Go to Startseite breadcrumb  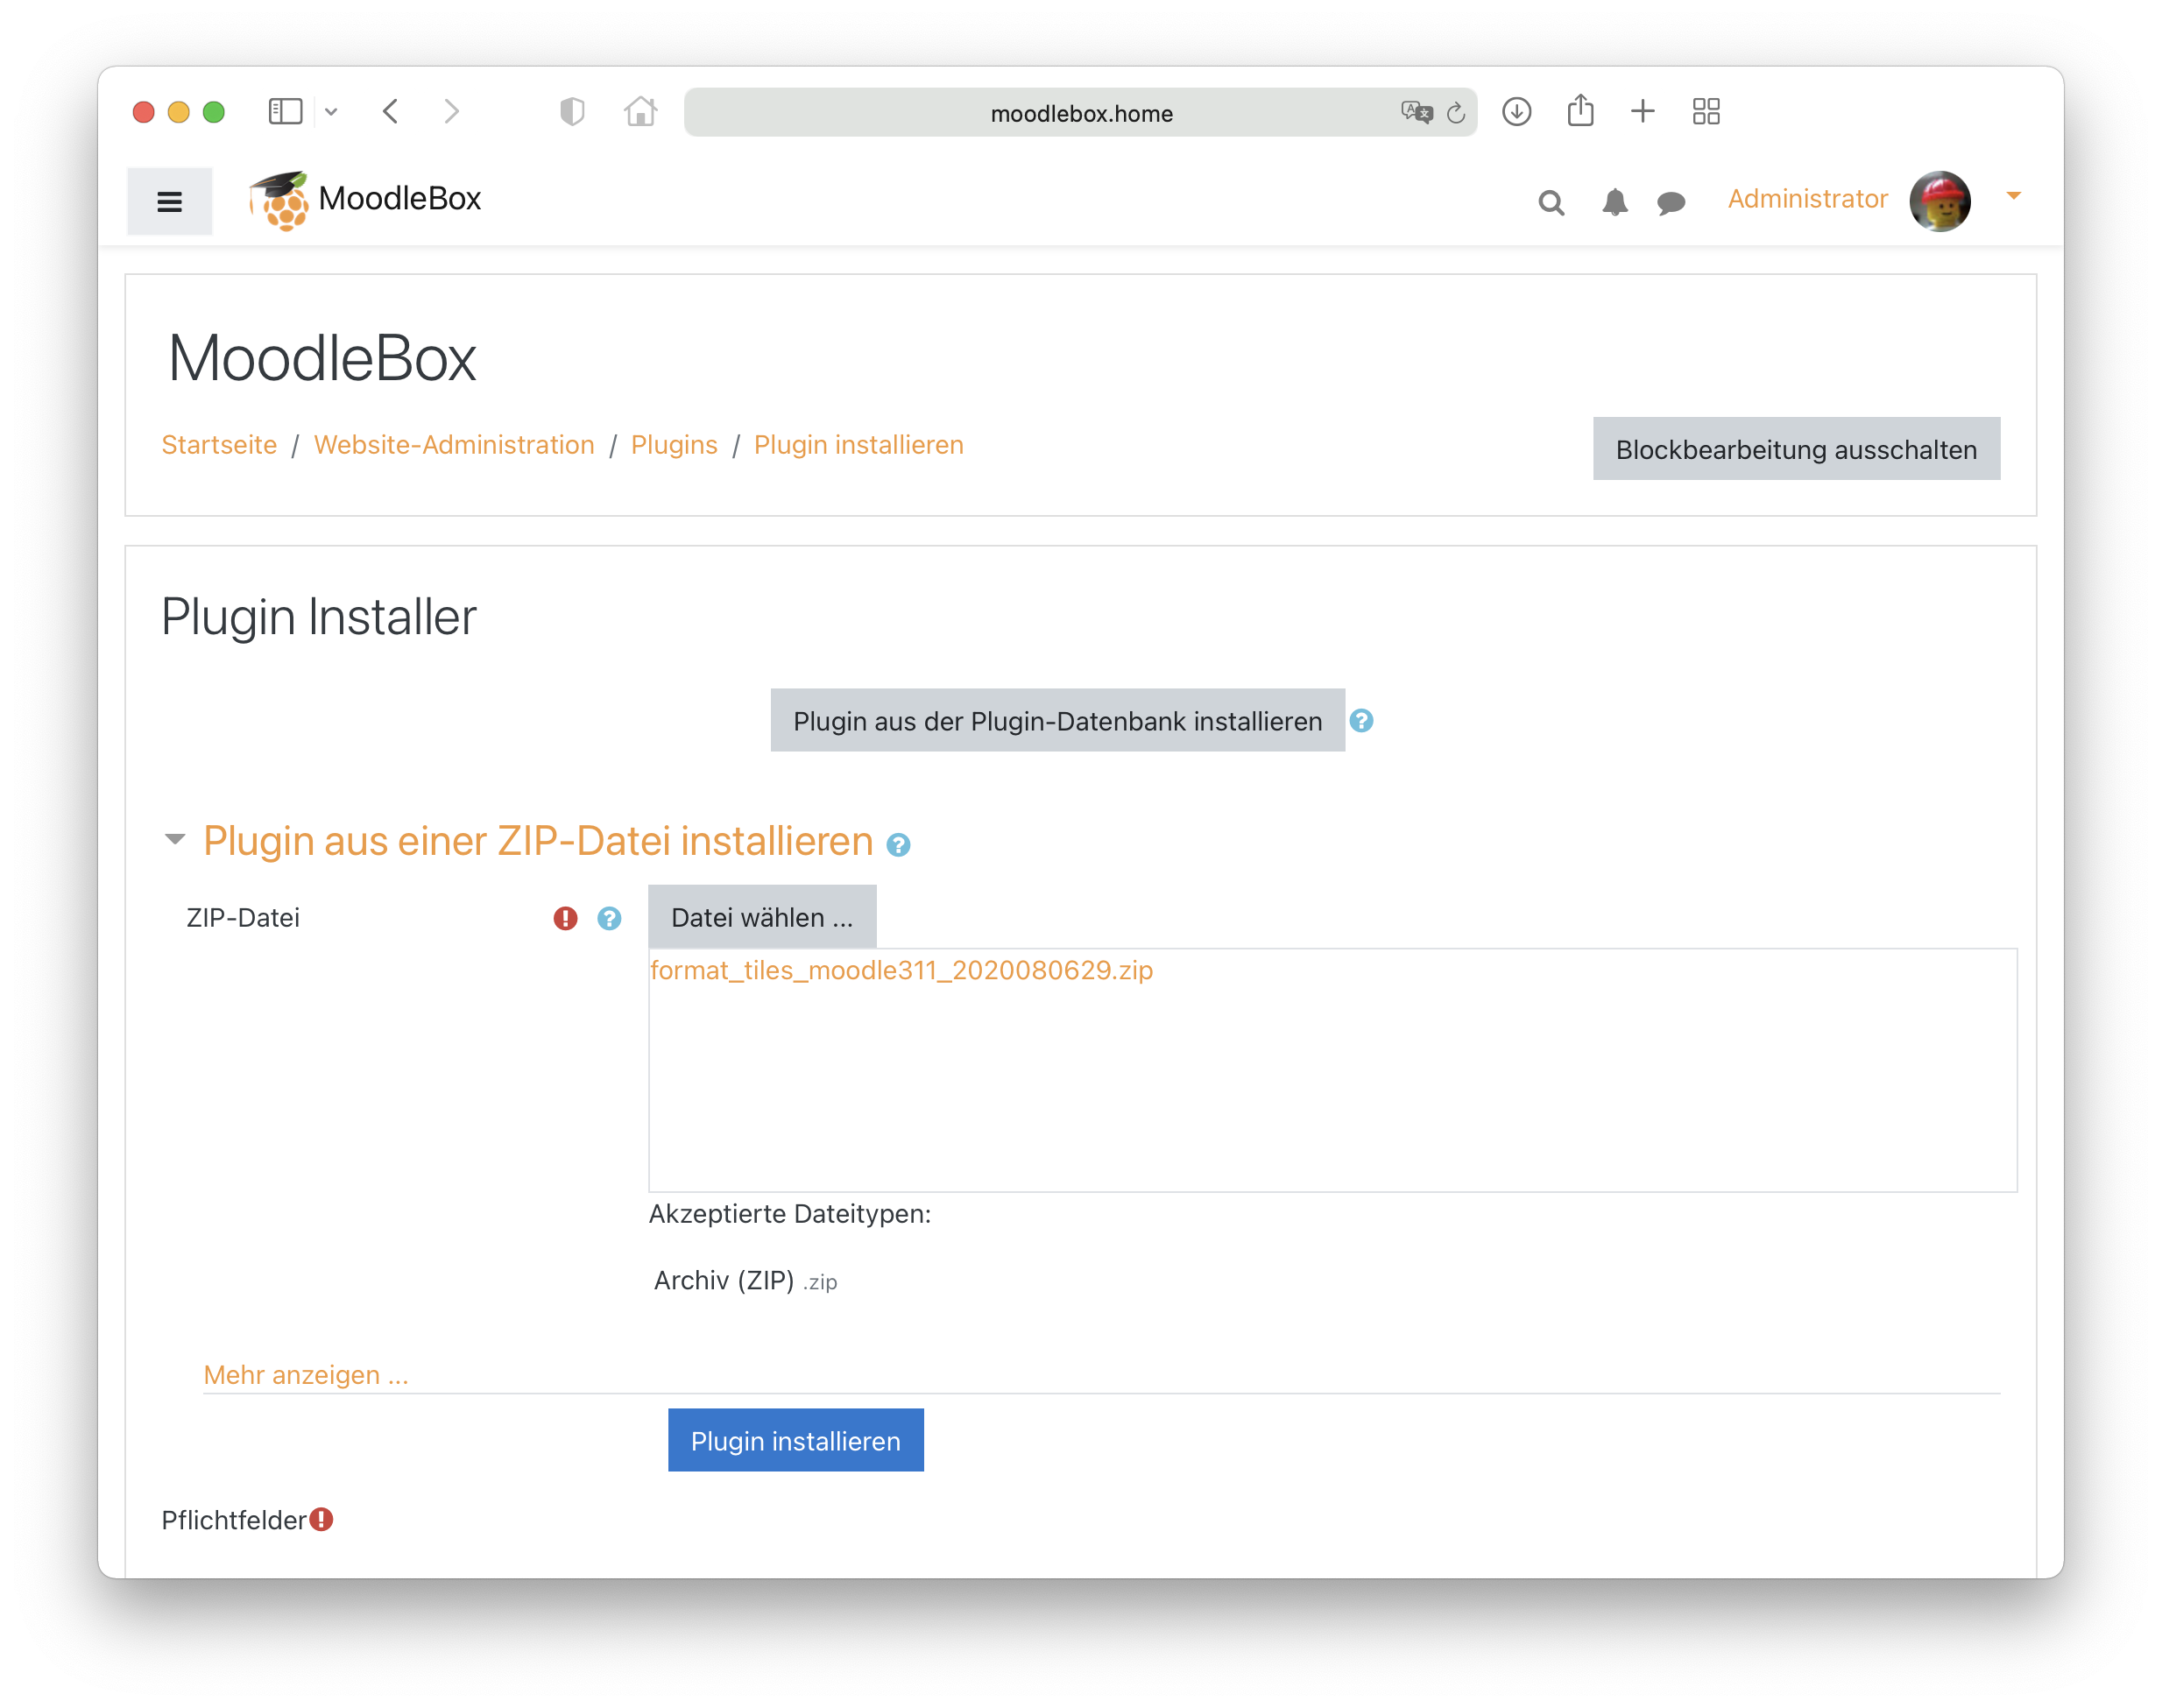(x=219, y=445)
